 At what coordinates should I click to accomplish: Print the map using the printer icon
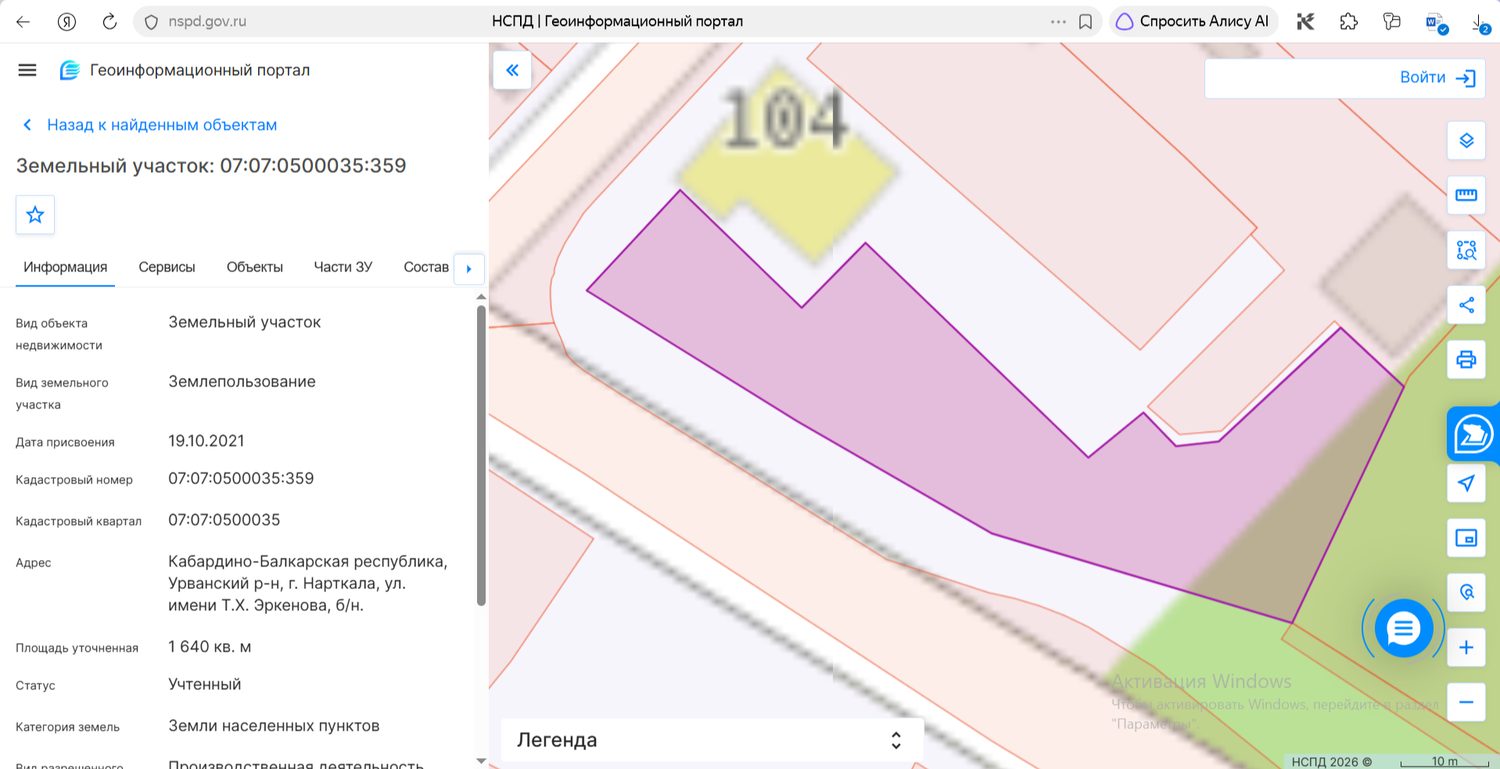[x=1466, y=359]
